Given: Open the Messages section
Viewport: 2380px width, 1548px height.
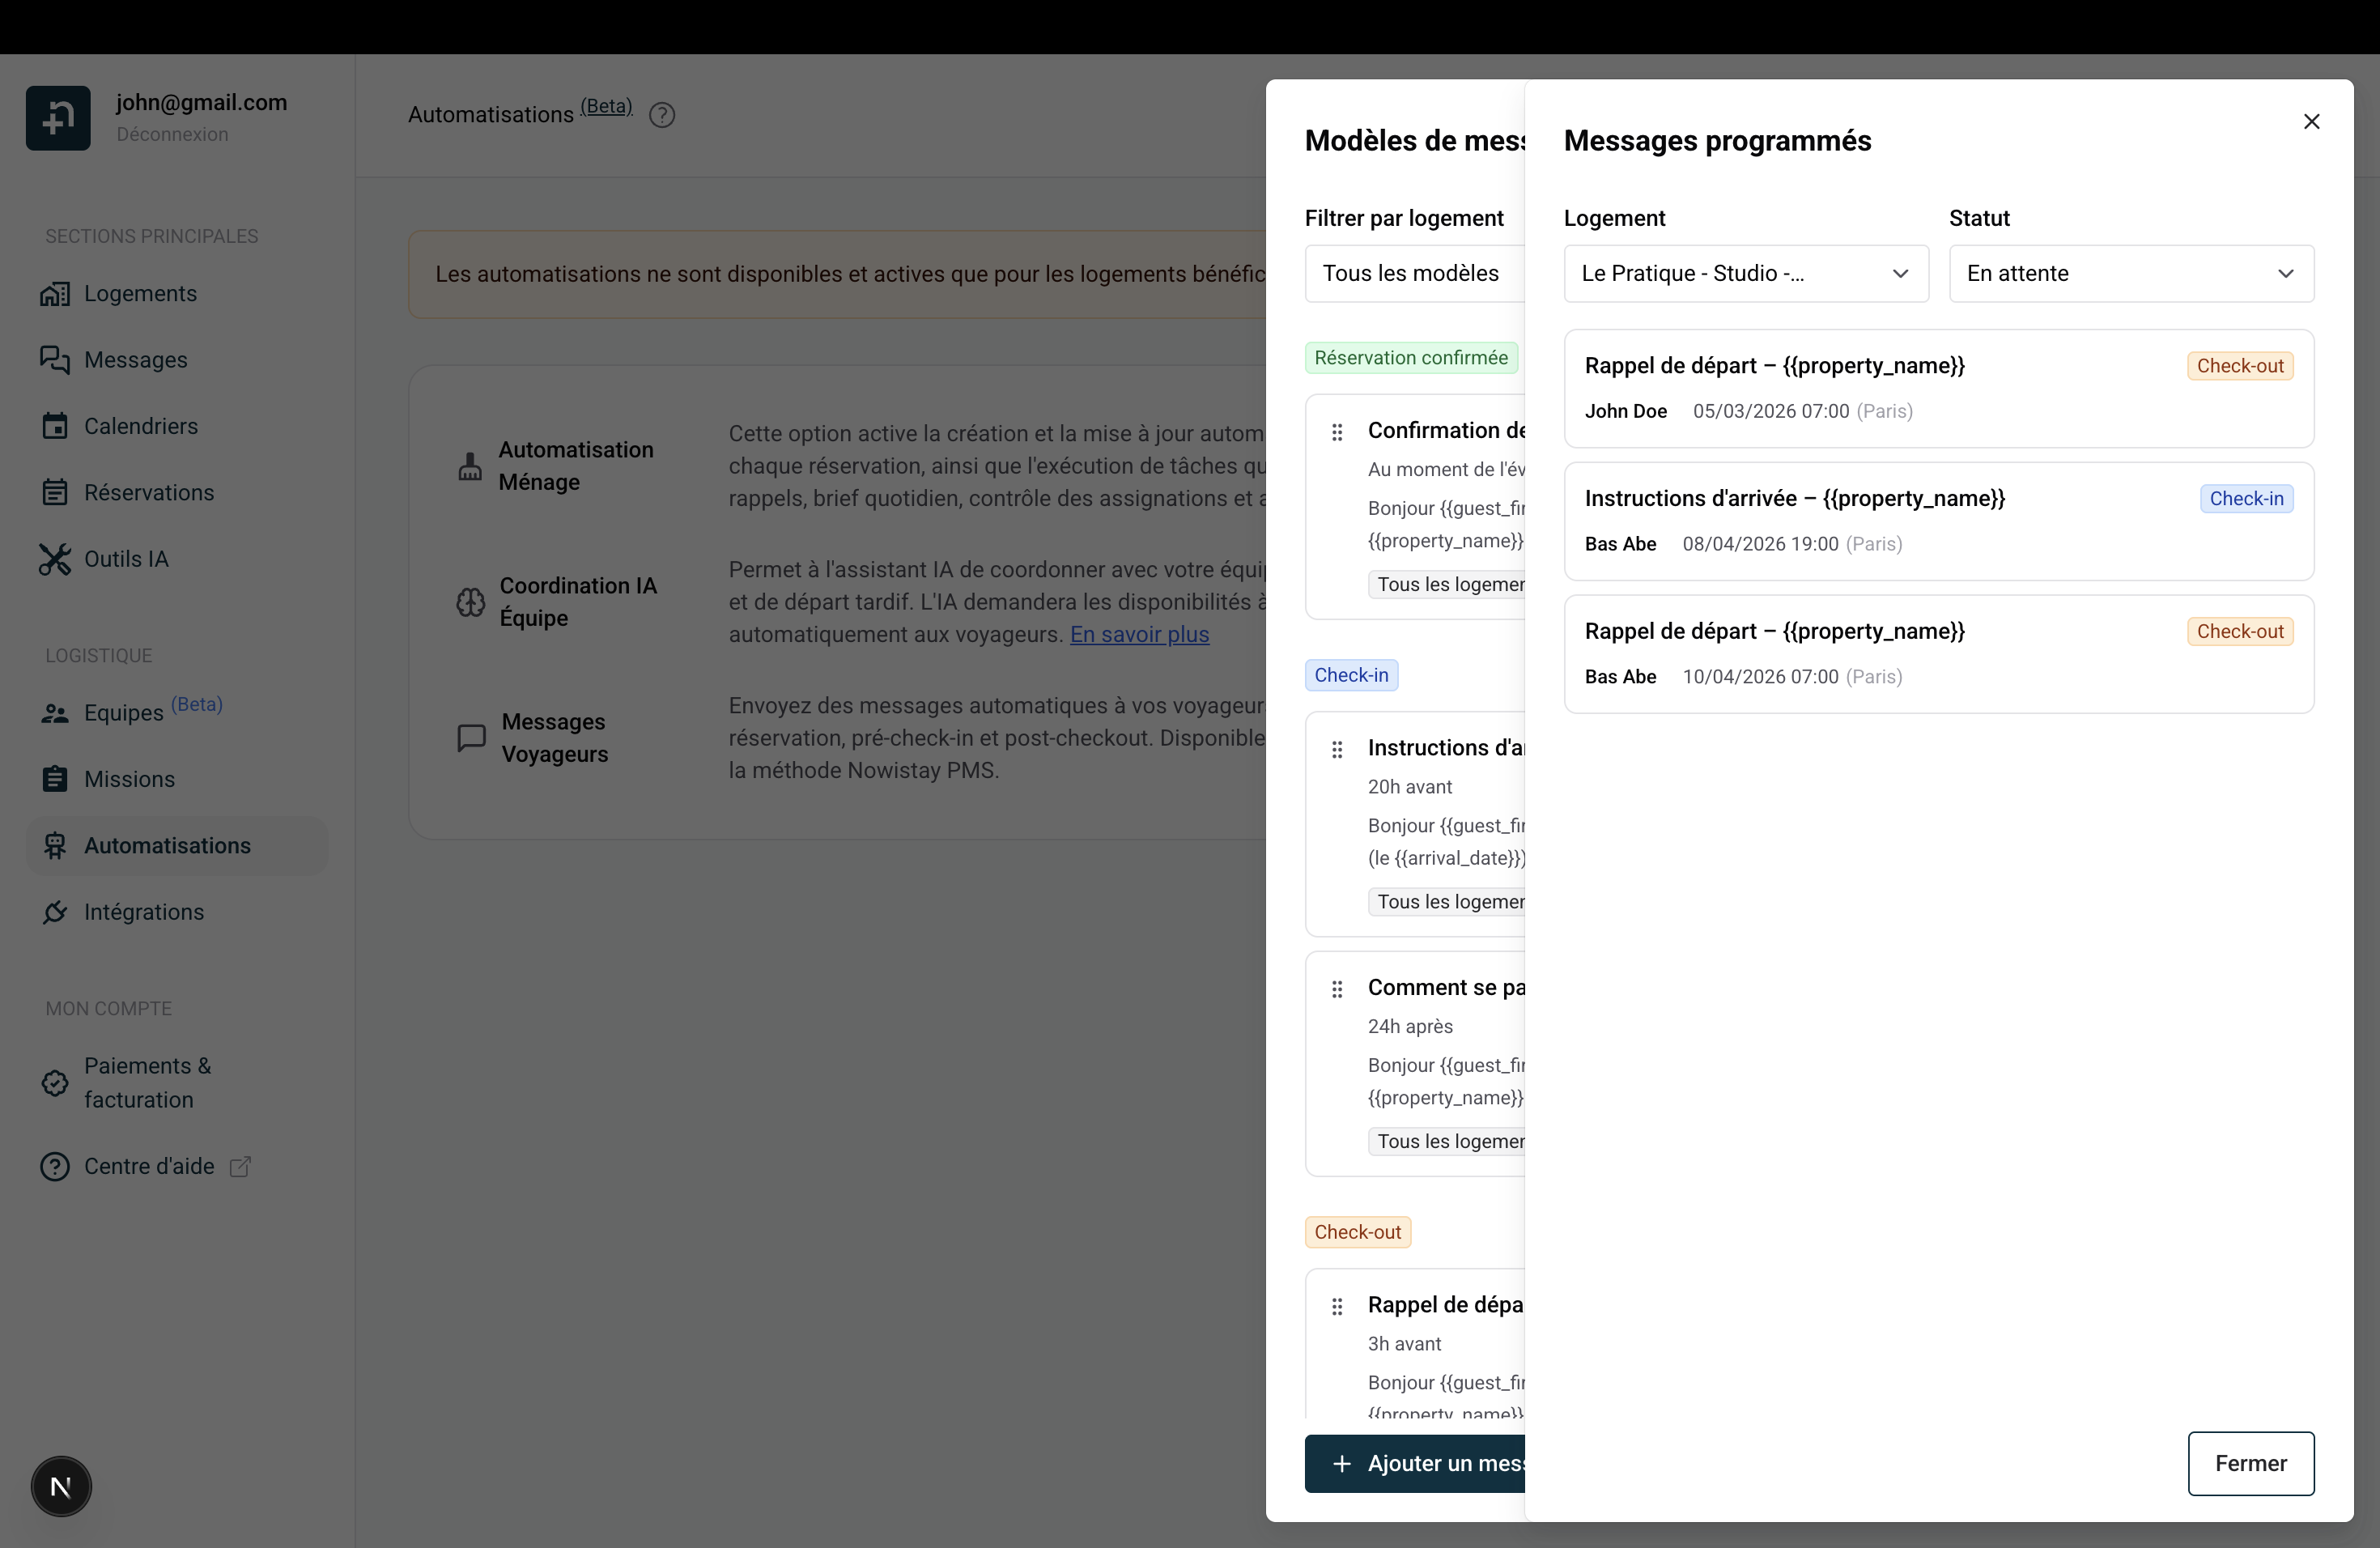Looking at the screenshot, I should [x=136, y=360].
